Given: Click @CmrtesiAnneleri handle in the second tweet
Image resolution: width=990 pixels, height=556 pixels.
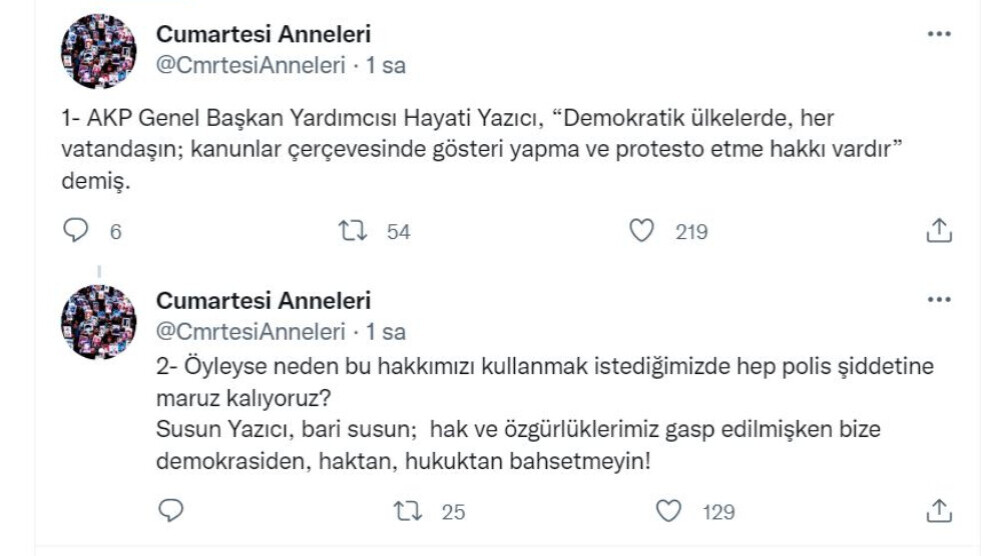Looking at the screenshot, I should pyautogui.click(x=249, y=332).
